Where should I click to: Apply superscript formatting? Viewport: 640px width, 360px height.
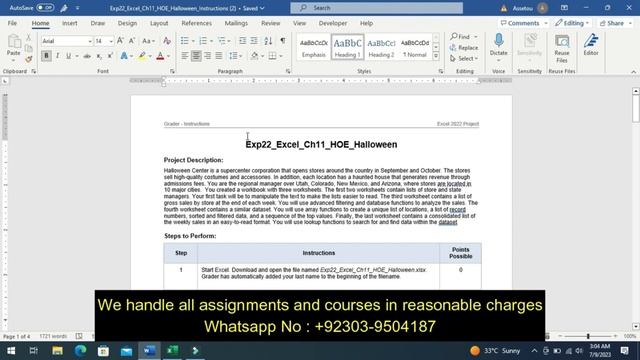(x=110, y=56)
